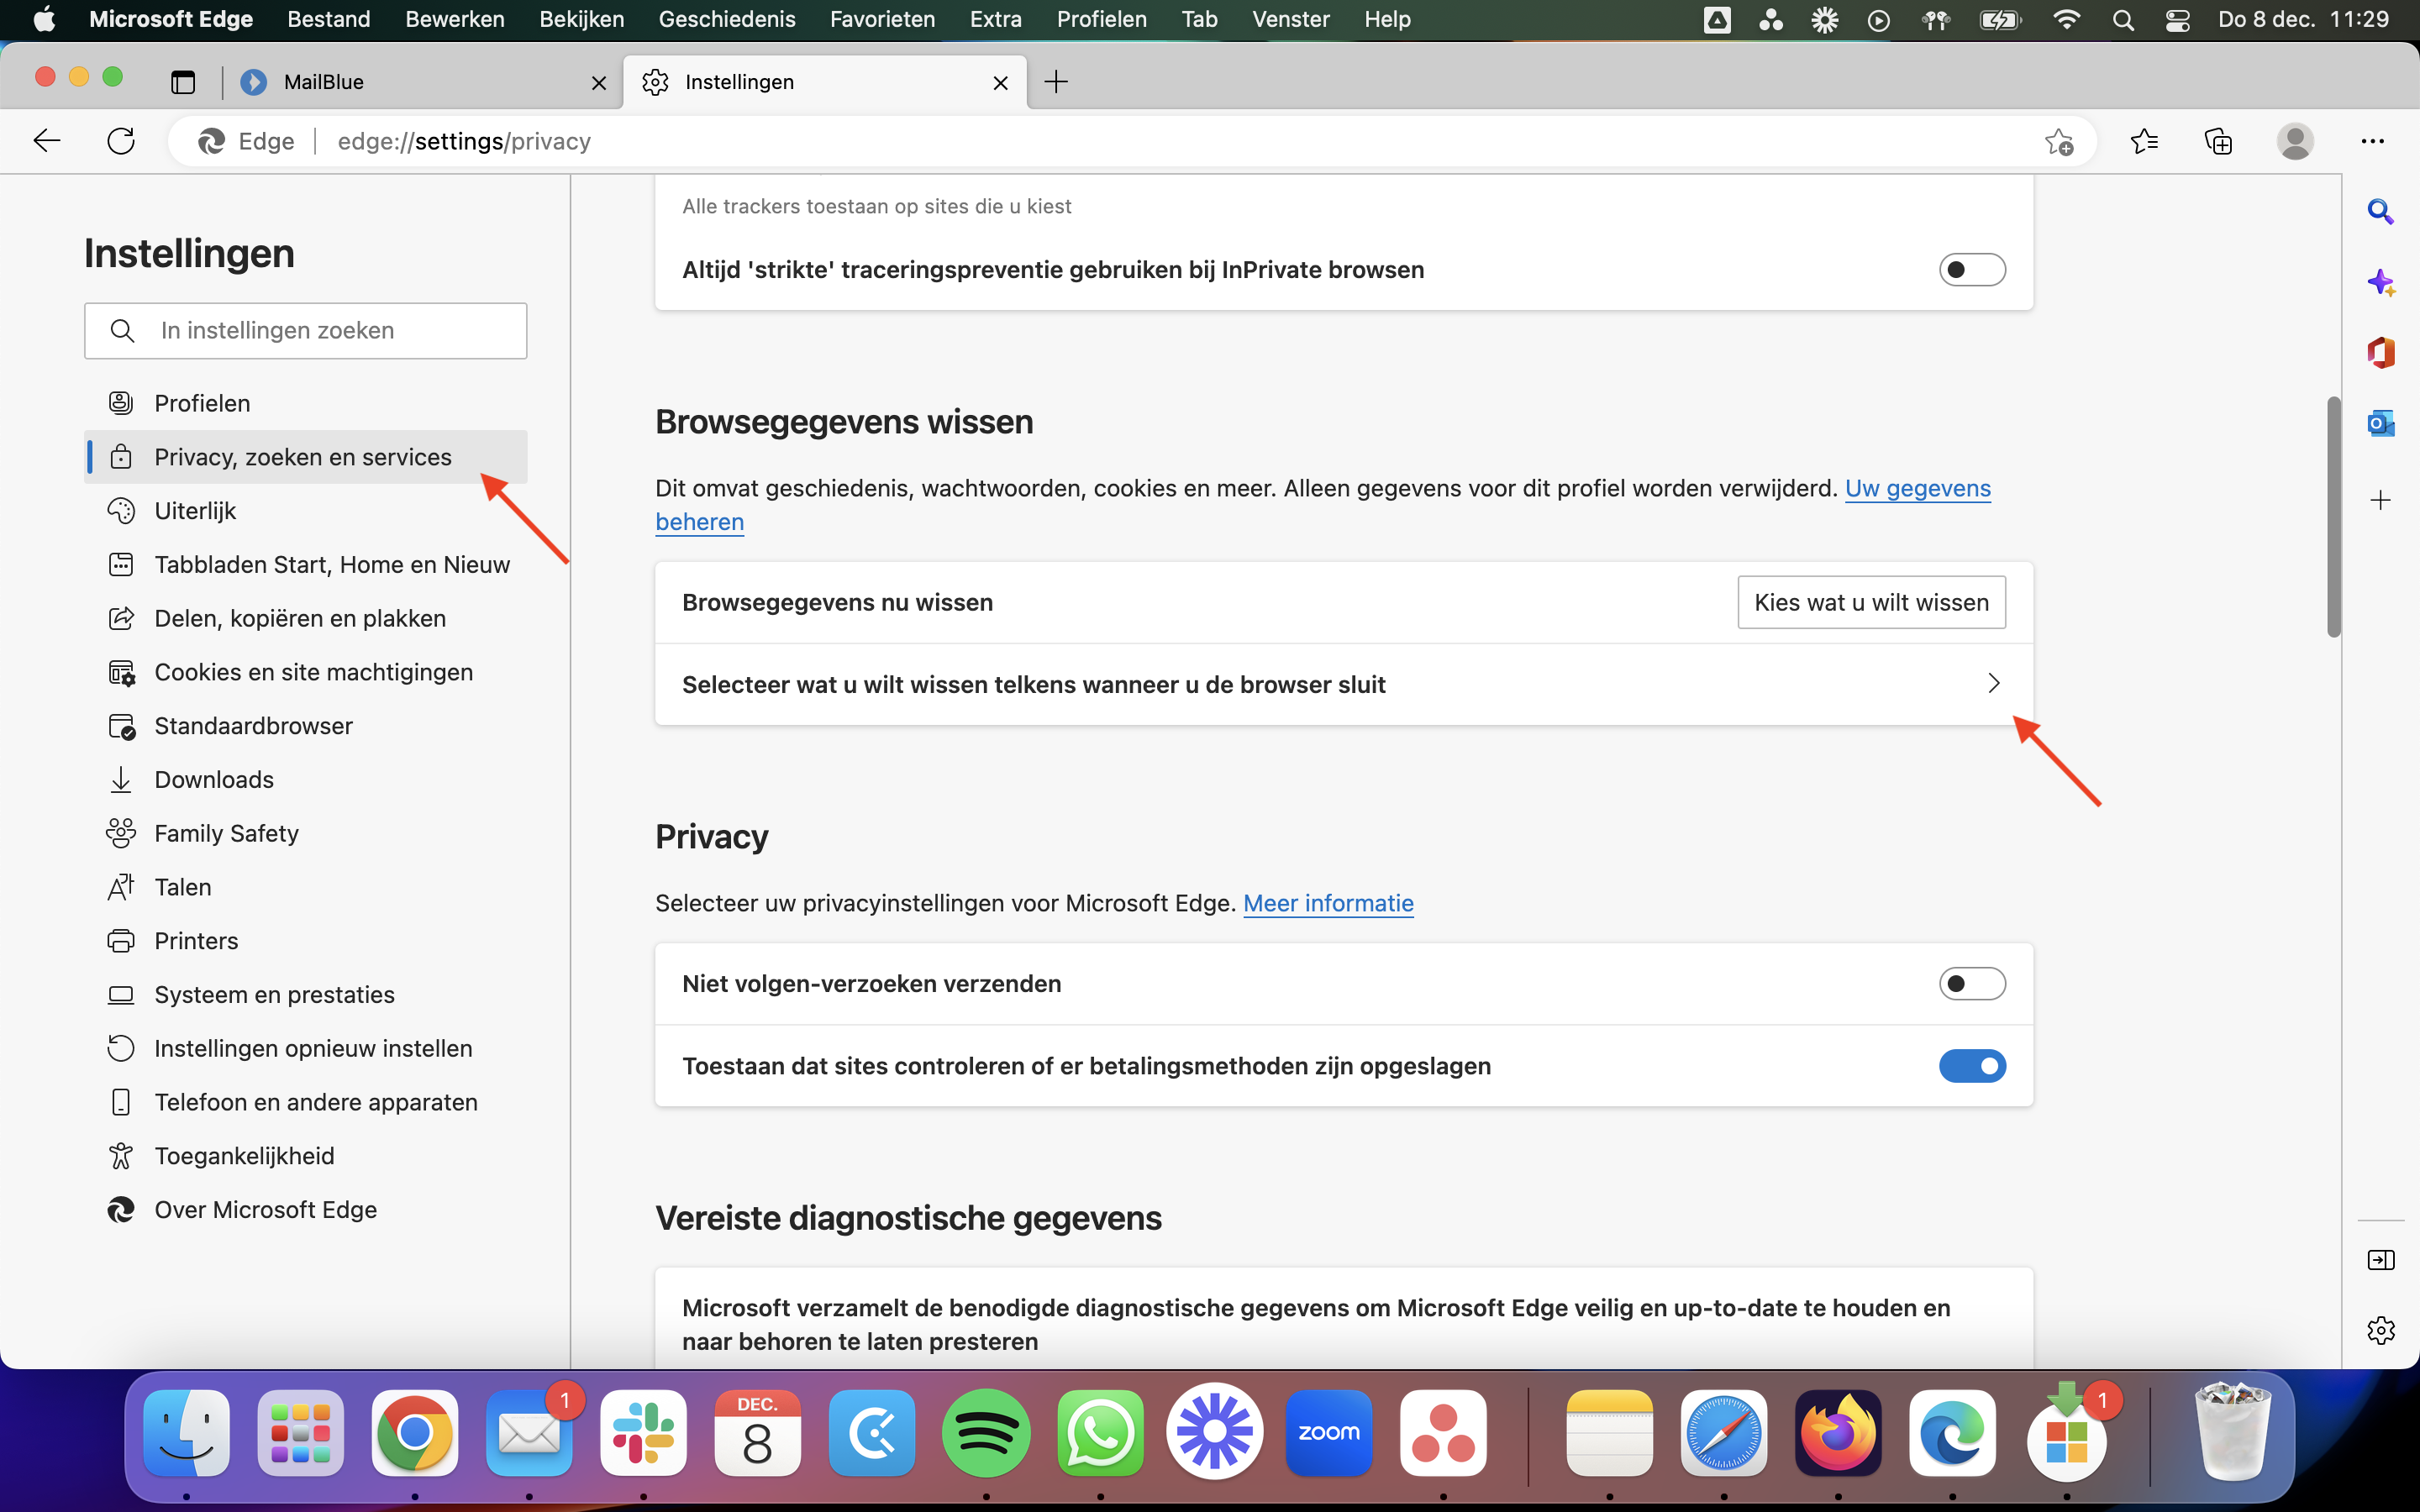Open the Bestand menu

[x=329, y=20]
